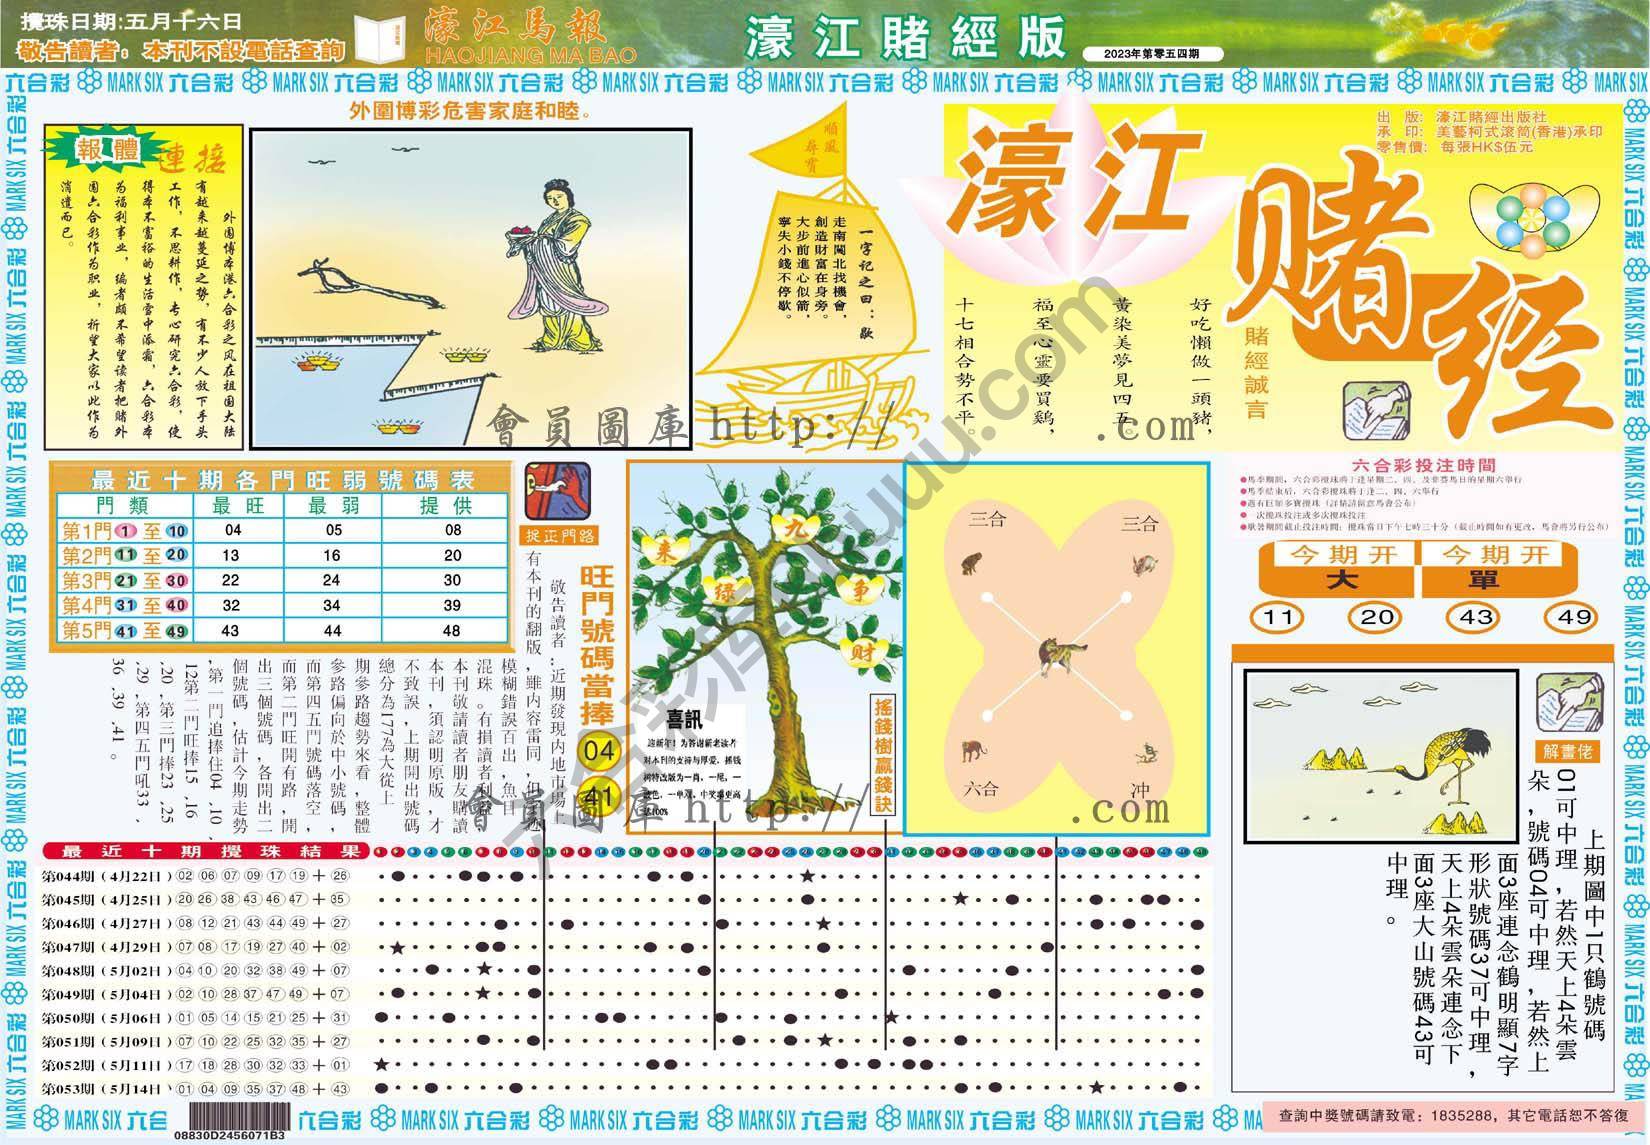Click cell 39 in the 第4門 row
Viewport: 1650px width, 1145px height.
pyautogui.click(x=452, y=605)
